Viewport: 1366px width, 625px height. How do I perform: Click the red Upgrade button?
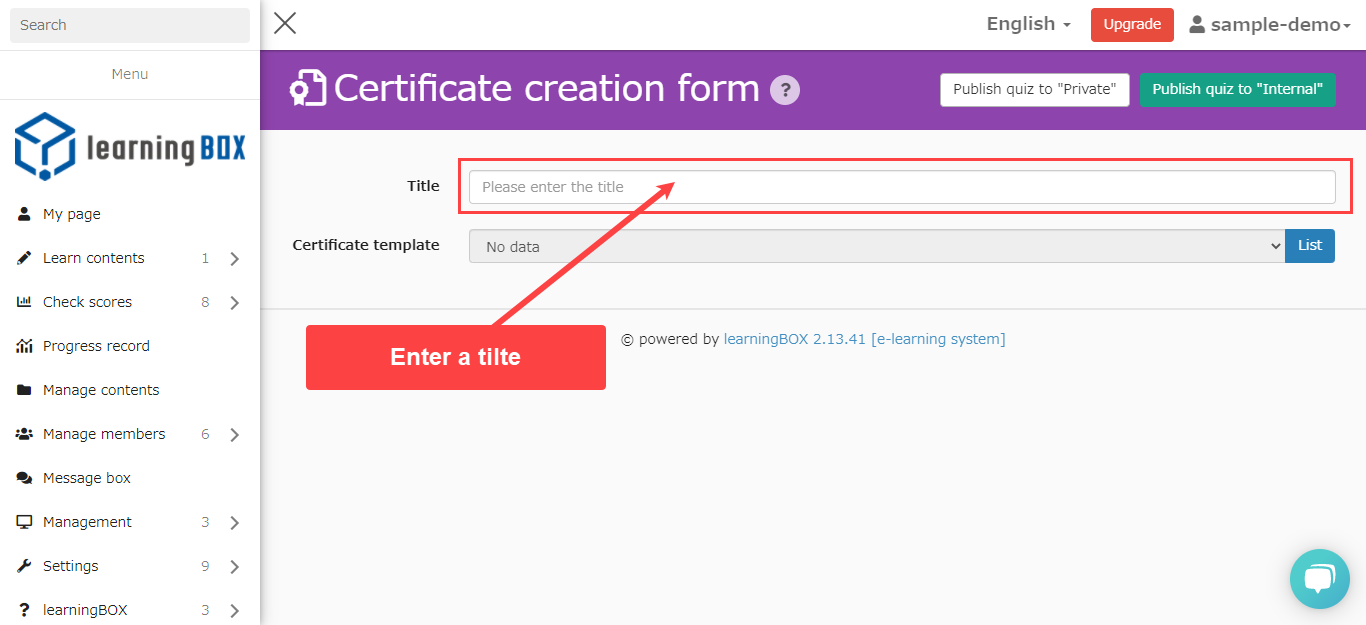point(1132,25)
